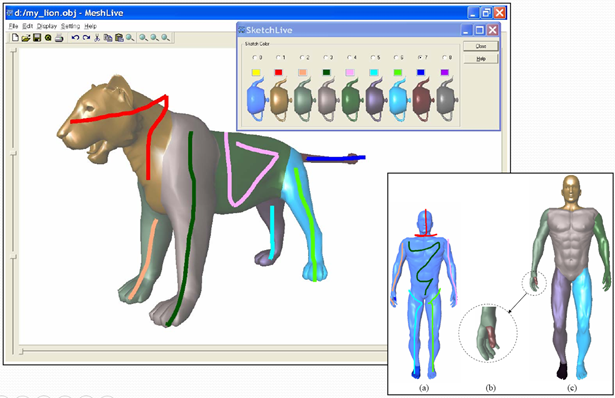Image resolution: width=615 pixels, height=398 pixels.
Task: Select the sage green teapot under orange swatch
Action: [304, 100]
